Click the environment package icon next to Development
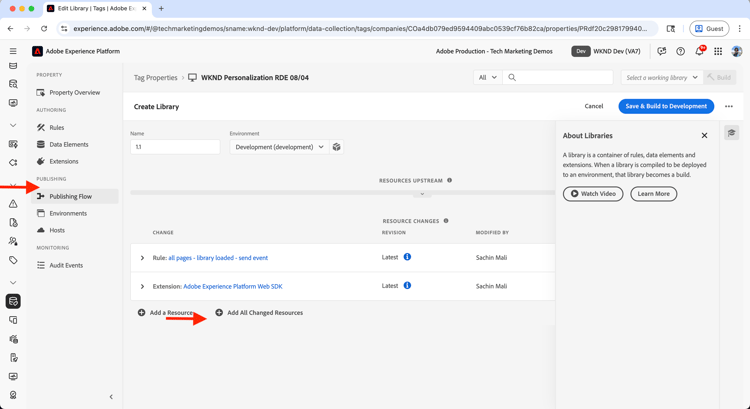Image resolution: width=750 pixels, height=409 pixels. [337, 147]
